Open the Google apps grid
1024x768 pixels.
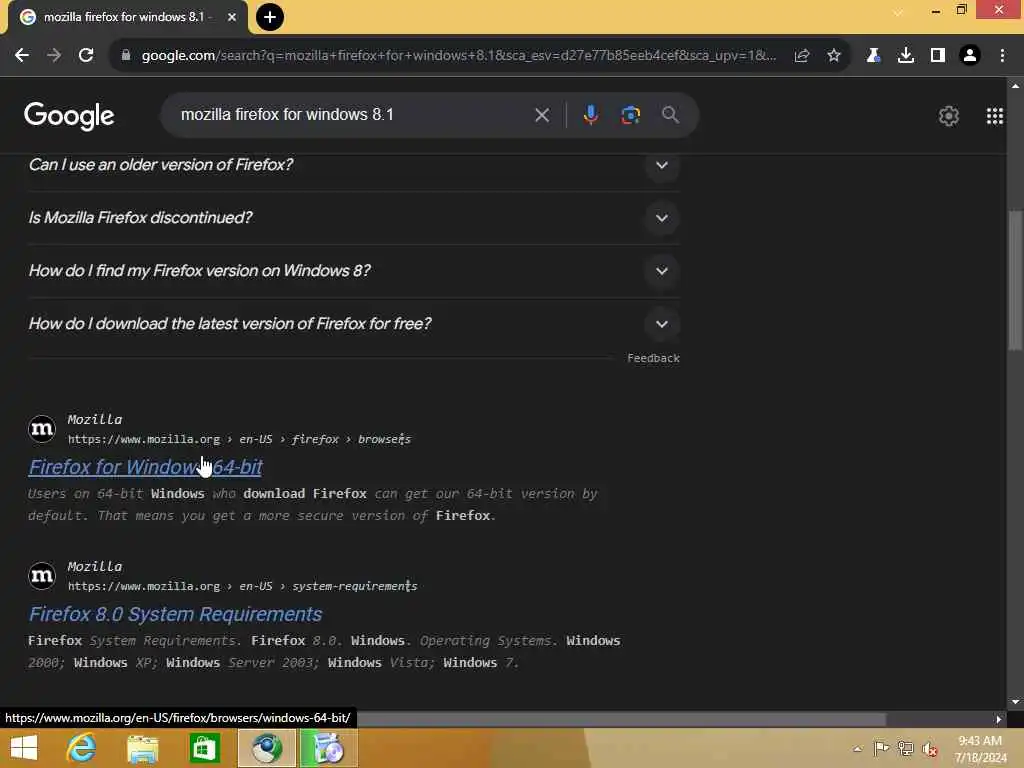click(995, 116)
